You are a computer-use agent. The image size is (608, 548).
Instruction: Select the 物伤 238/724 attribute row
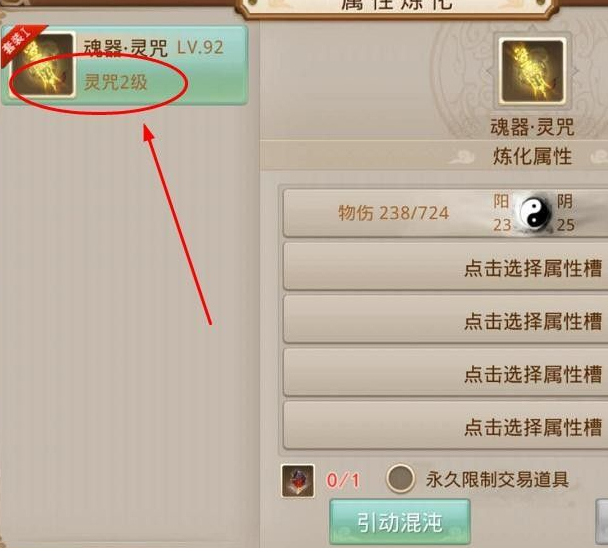point(446,213)
